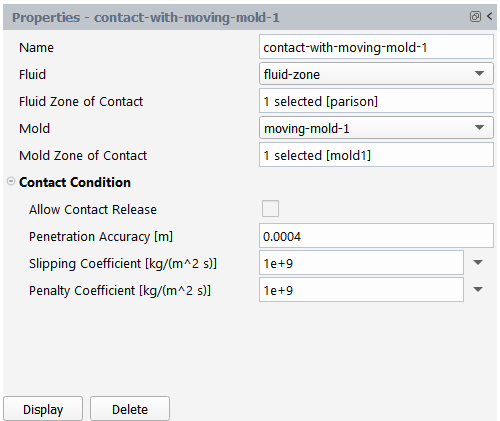Viewport: 500px width, 421px height.
Task: Collapse the Contact Condition section
Action: pyautogui.click(x=11, y=181)
